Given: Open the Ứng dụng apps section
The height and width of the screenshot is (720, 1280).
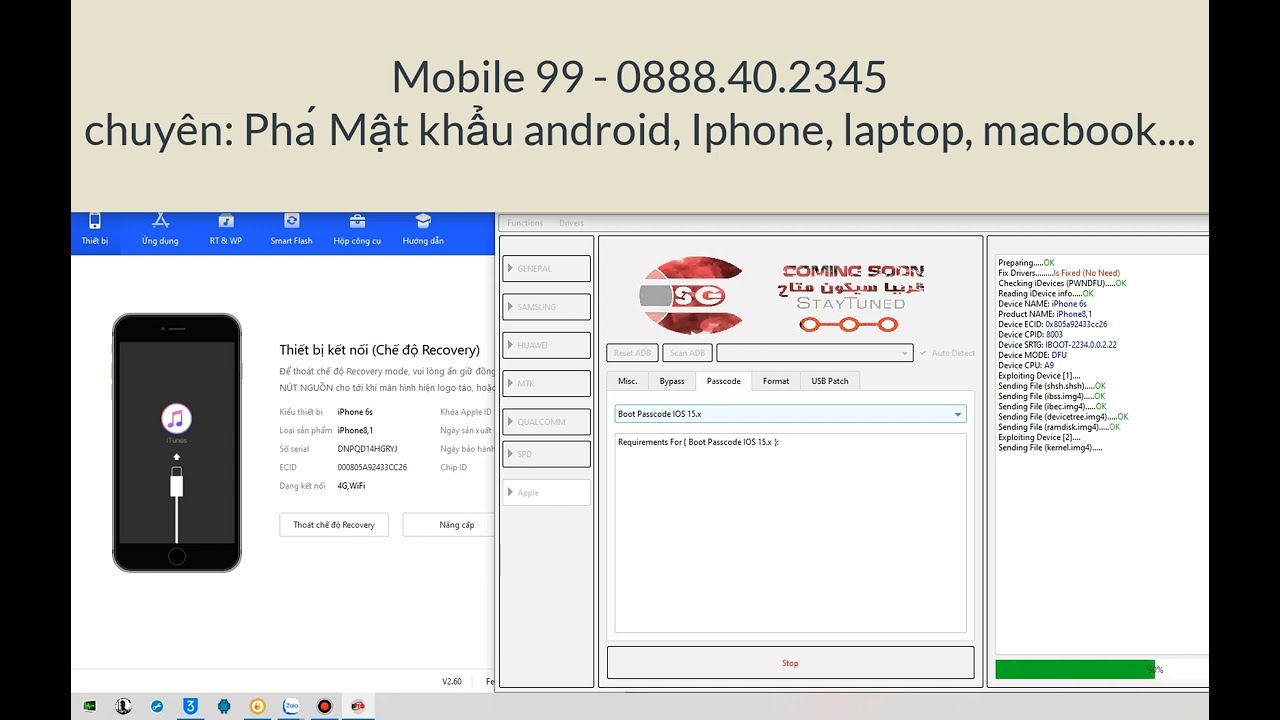Looking at the screenshot, I should [x=160, y=229].
